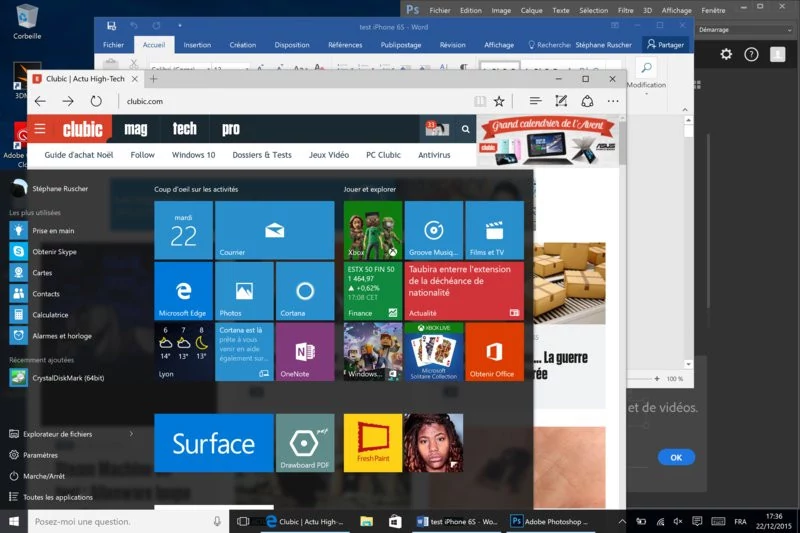Image resolution: width=800 pixels, height=533 pixels.
Task: Open the Store taskbar icon
Action: pyautogui.click(x=395, y=521)
